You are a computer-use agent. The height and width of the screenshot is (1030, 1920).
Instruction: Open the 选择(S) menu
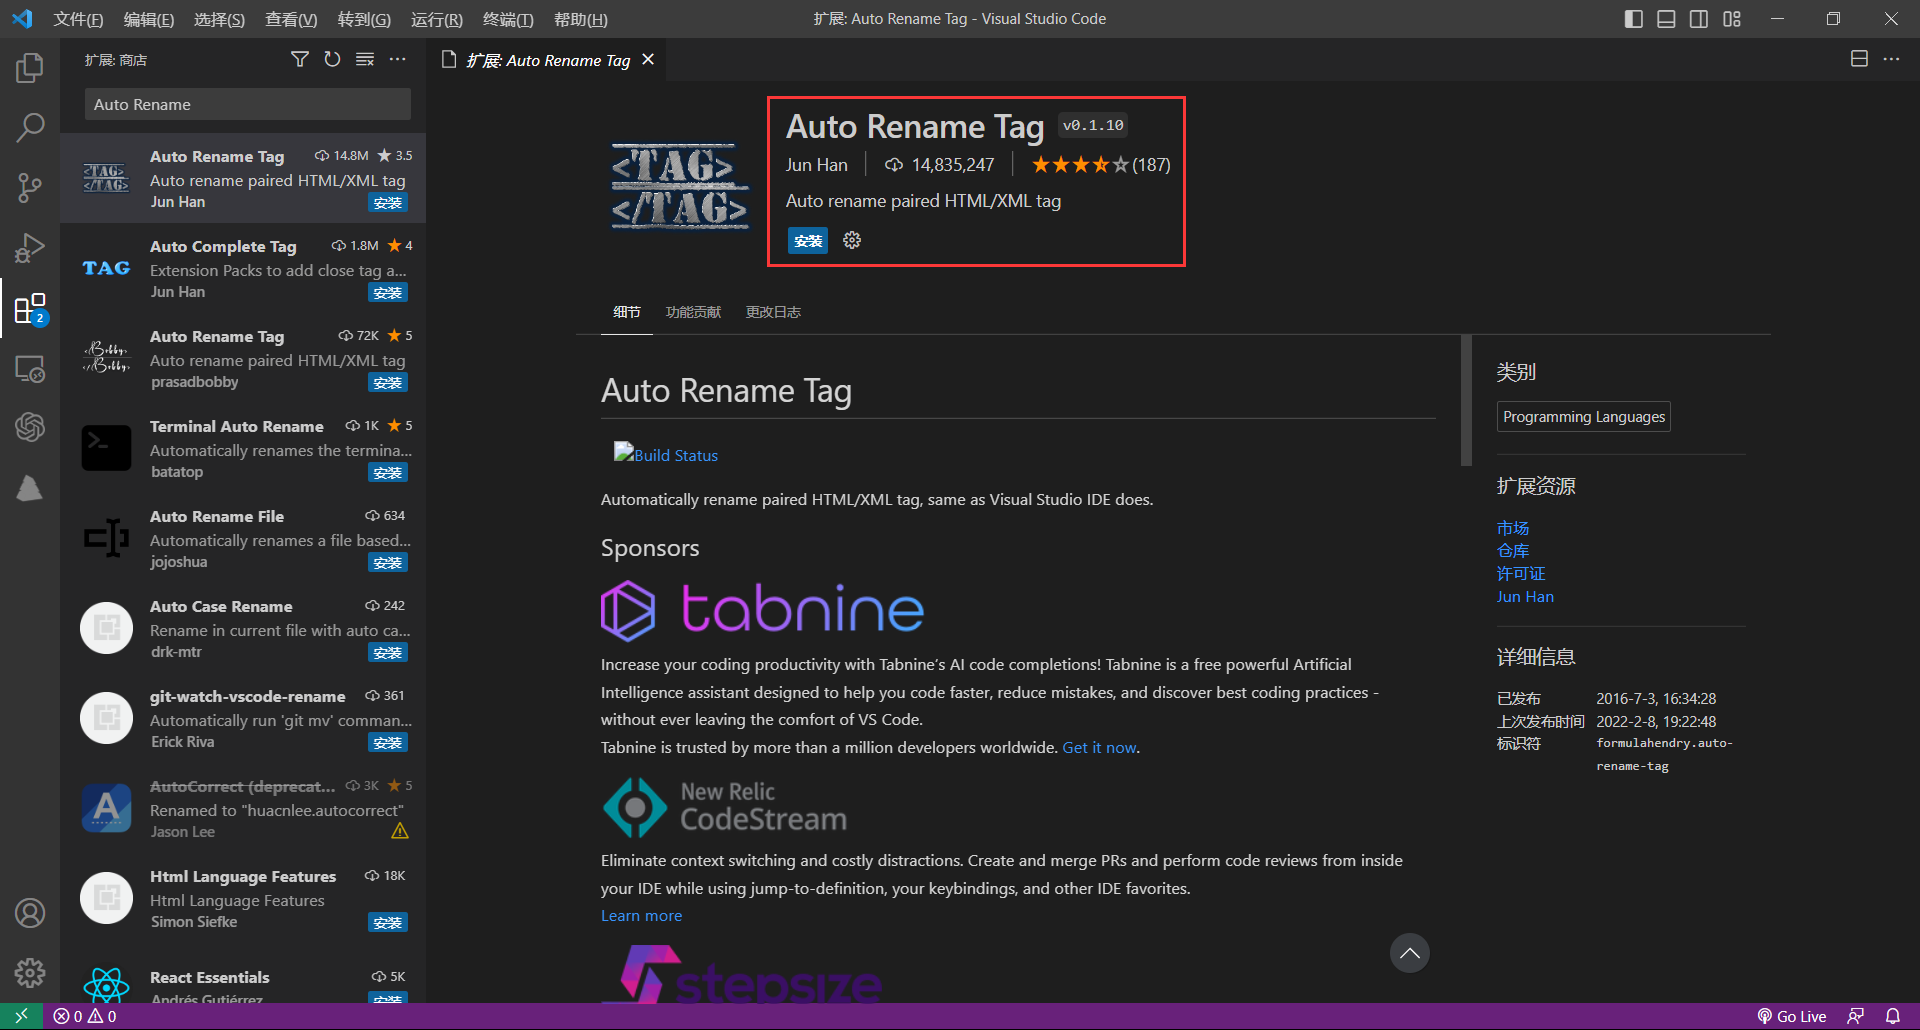pos(219,19)
